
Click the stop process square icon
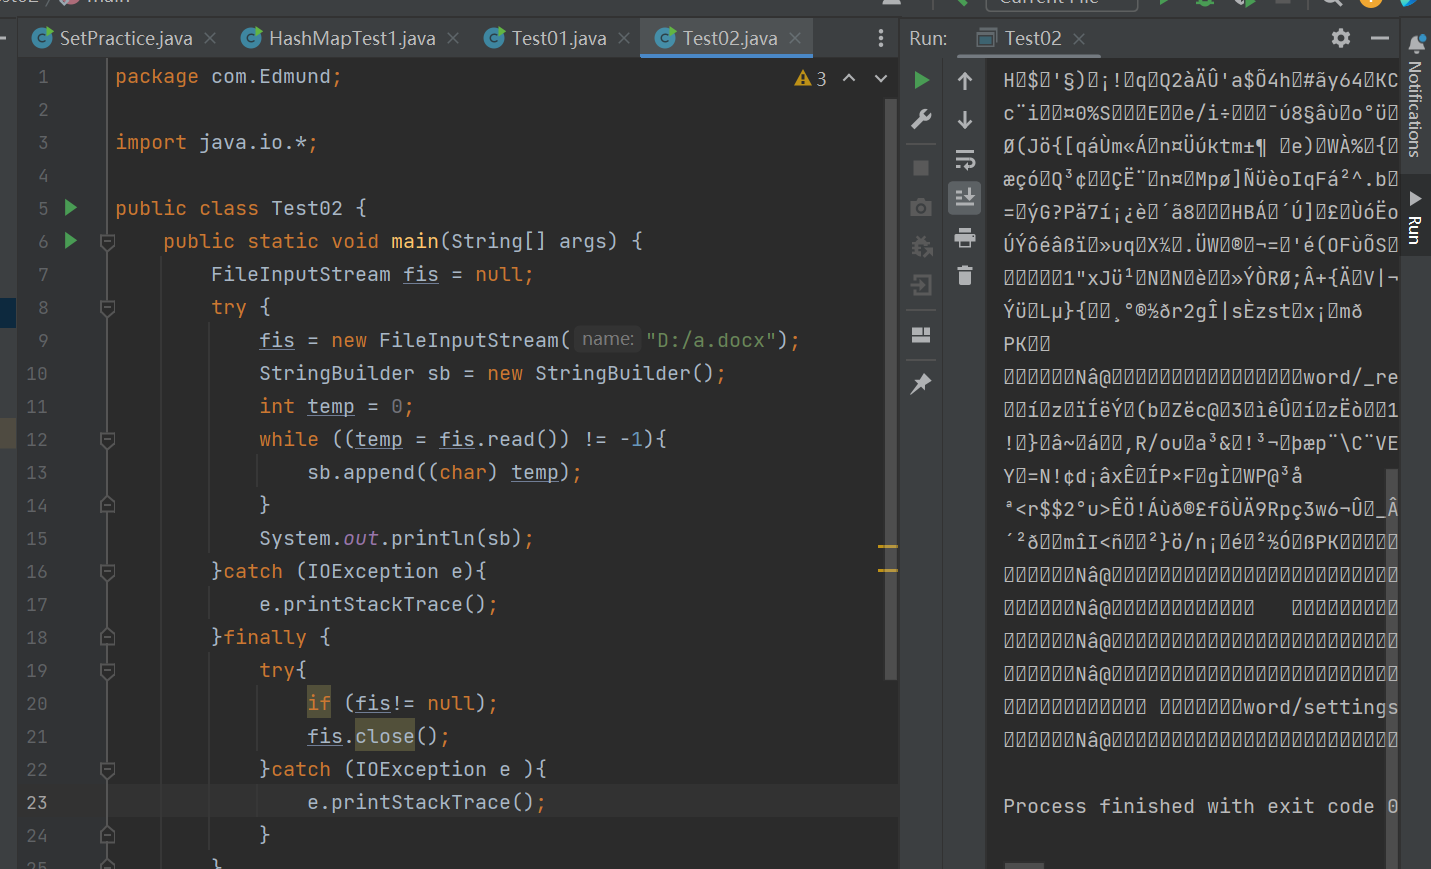[x=921, y=168]
